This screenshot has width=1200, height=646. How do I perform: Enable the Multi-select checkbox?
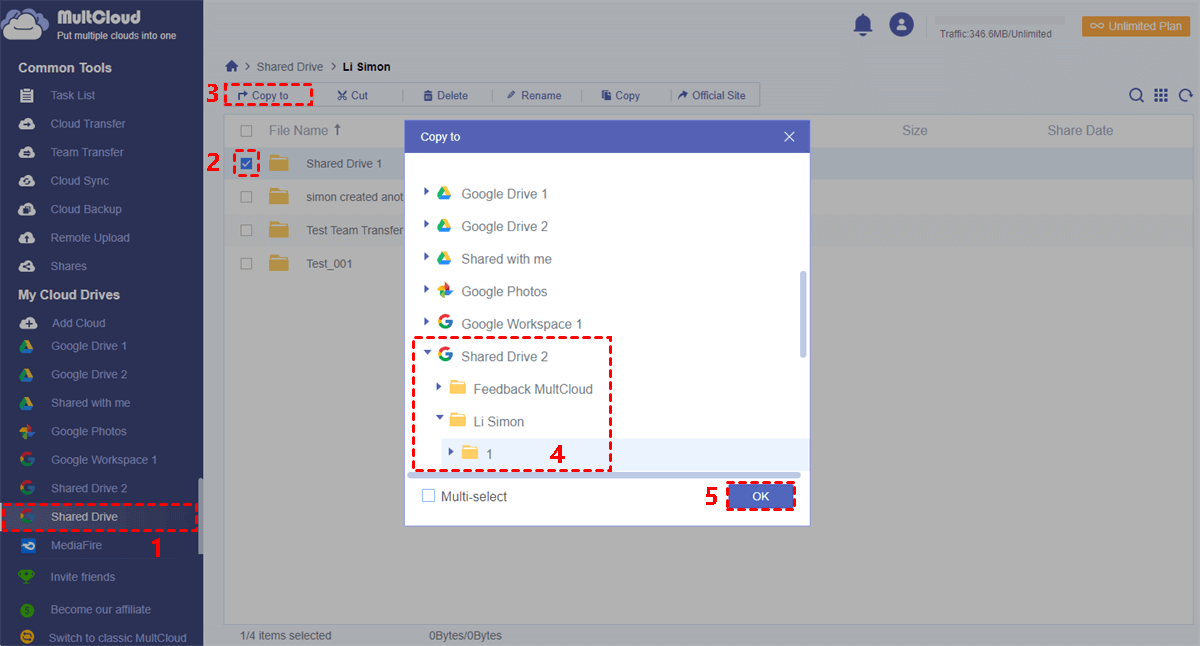[428, 496]
